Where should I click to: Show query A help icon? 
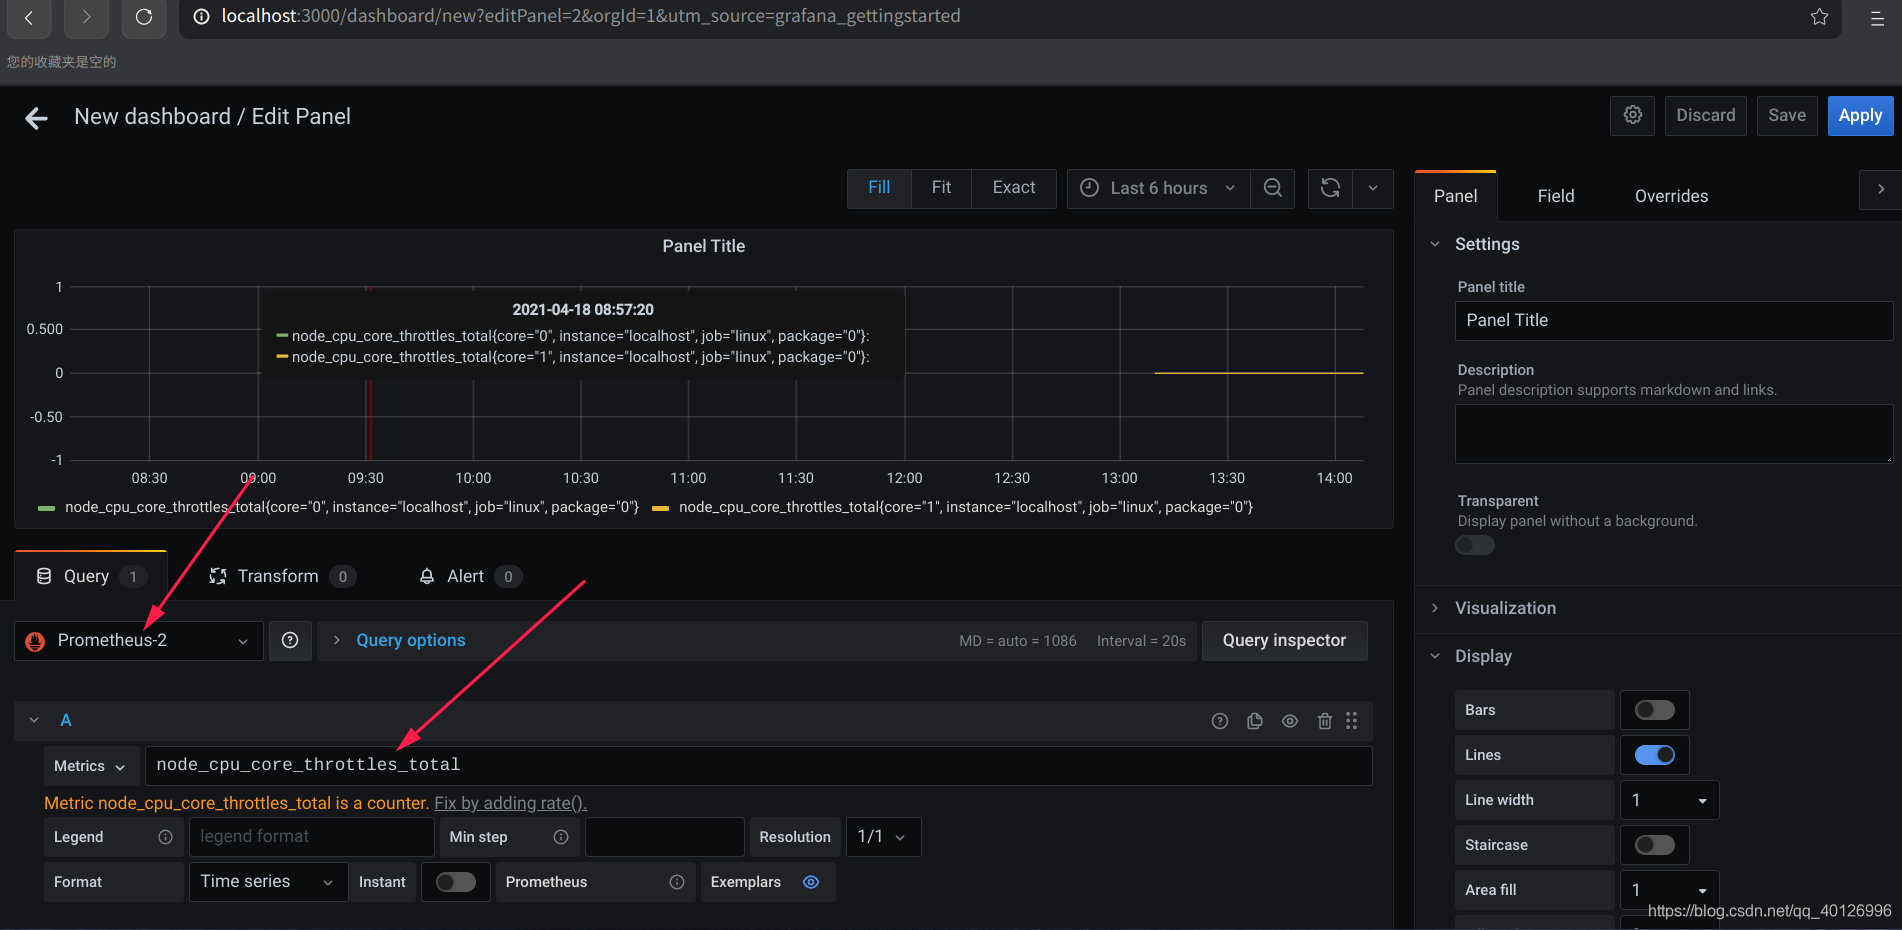pos(1220,721)
